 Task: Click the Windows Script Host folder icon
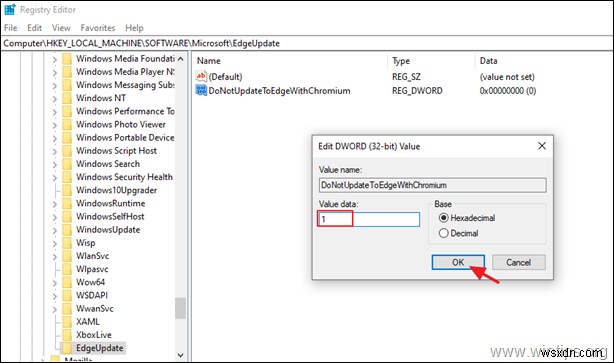[x=67, y=151]
